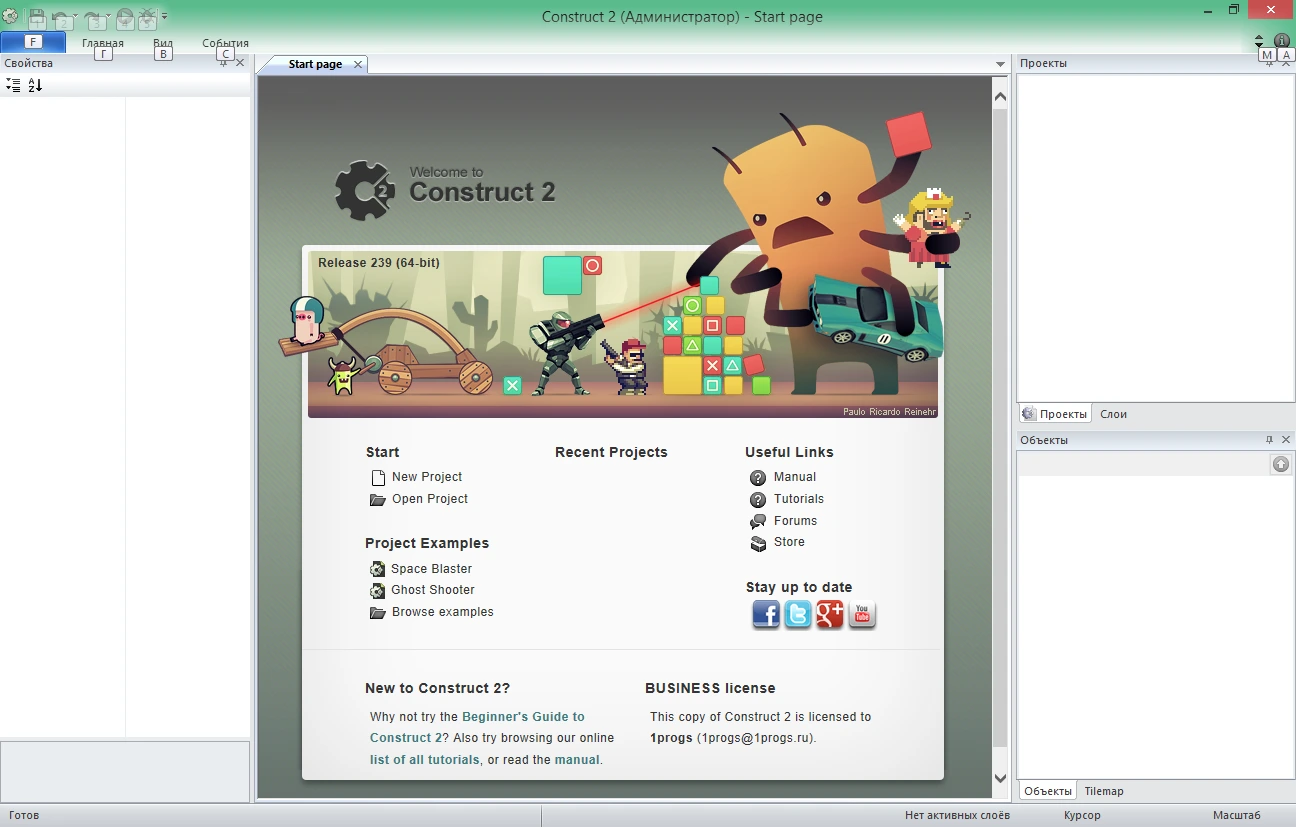Open the list of all tutorials link
The height and width of the screenshot is (827, 1296).
425,760
